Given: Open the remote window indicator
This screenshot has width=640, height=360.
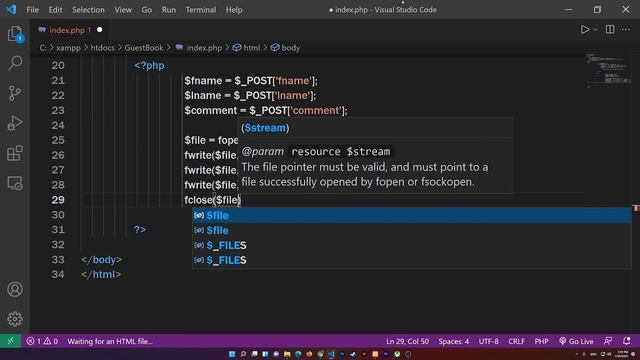Looking at the screenshot, I should coord(11,341).
